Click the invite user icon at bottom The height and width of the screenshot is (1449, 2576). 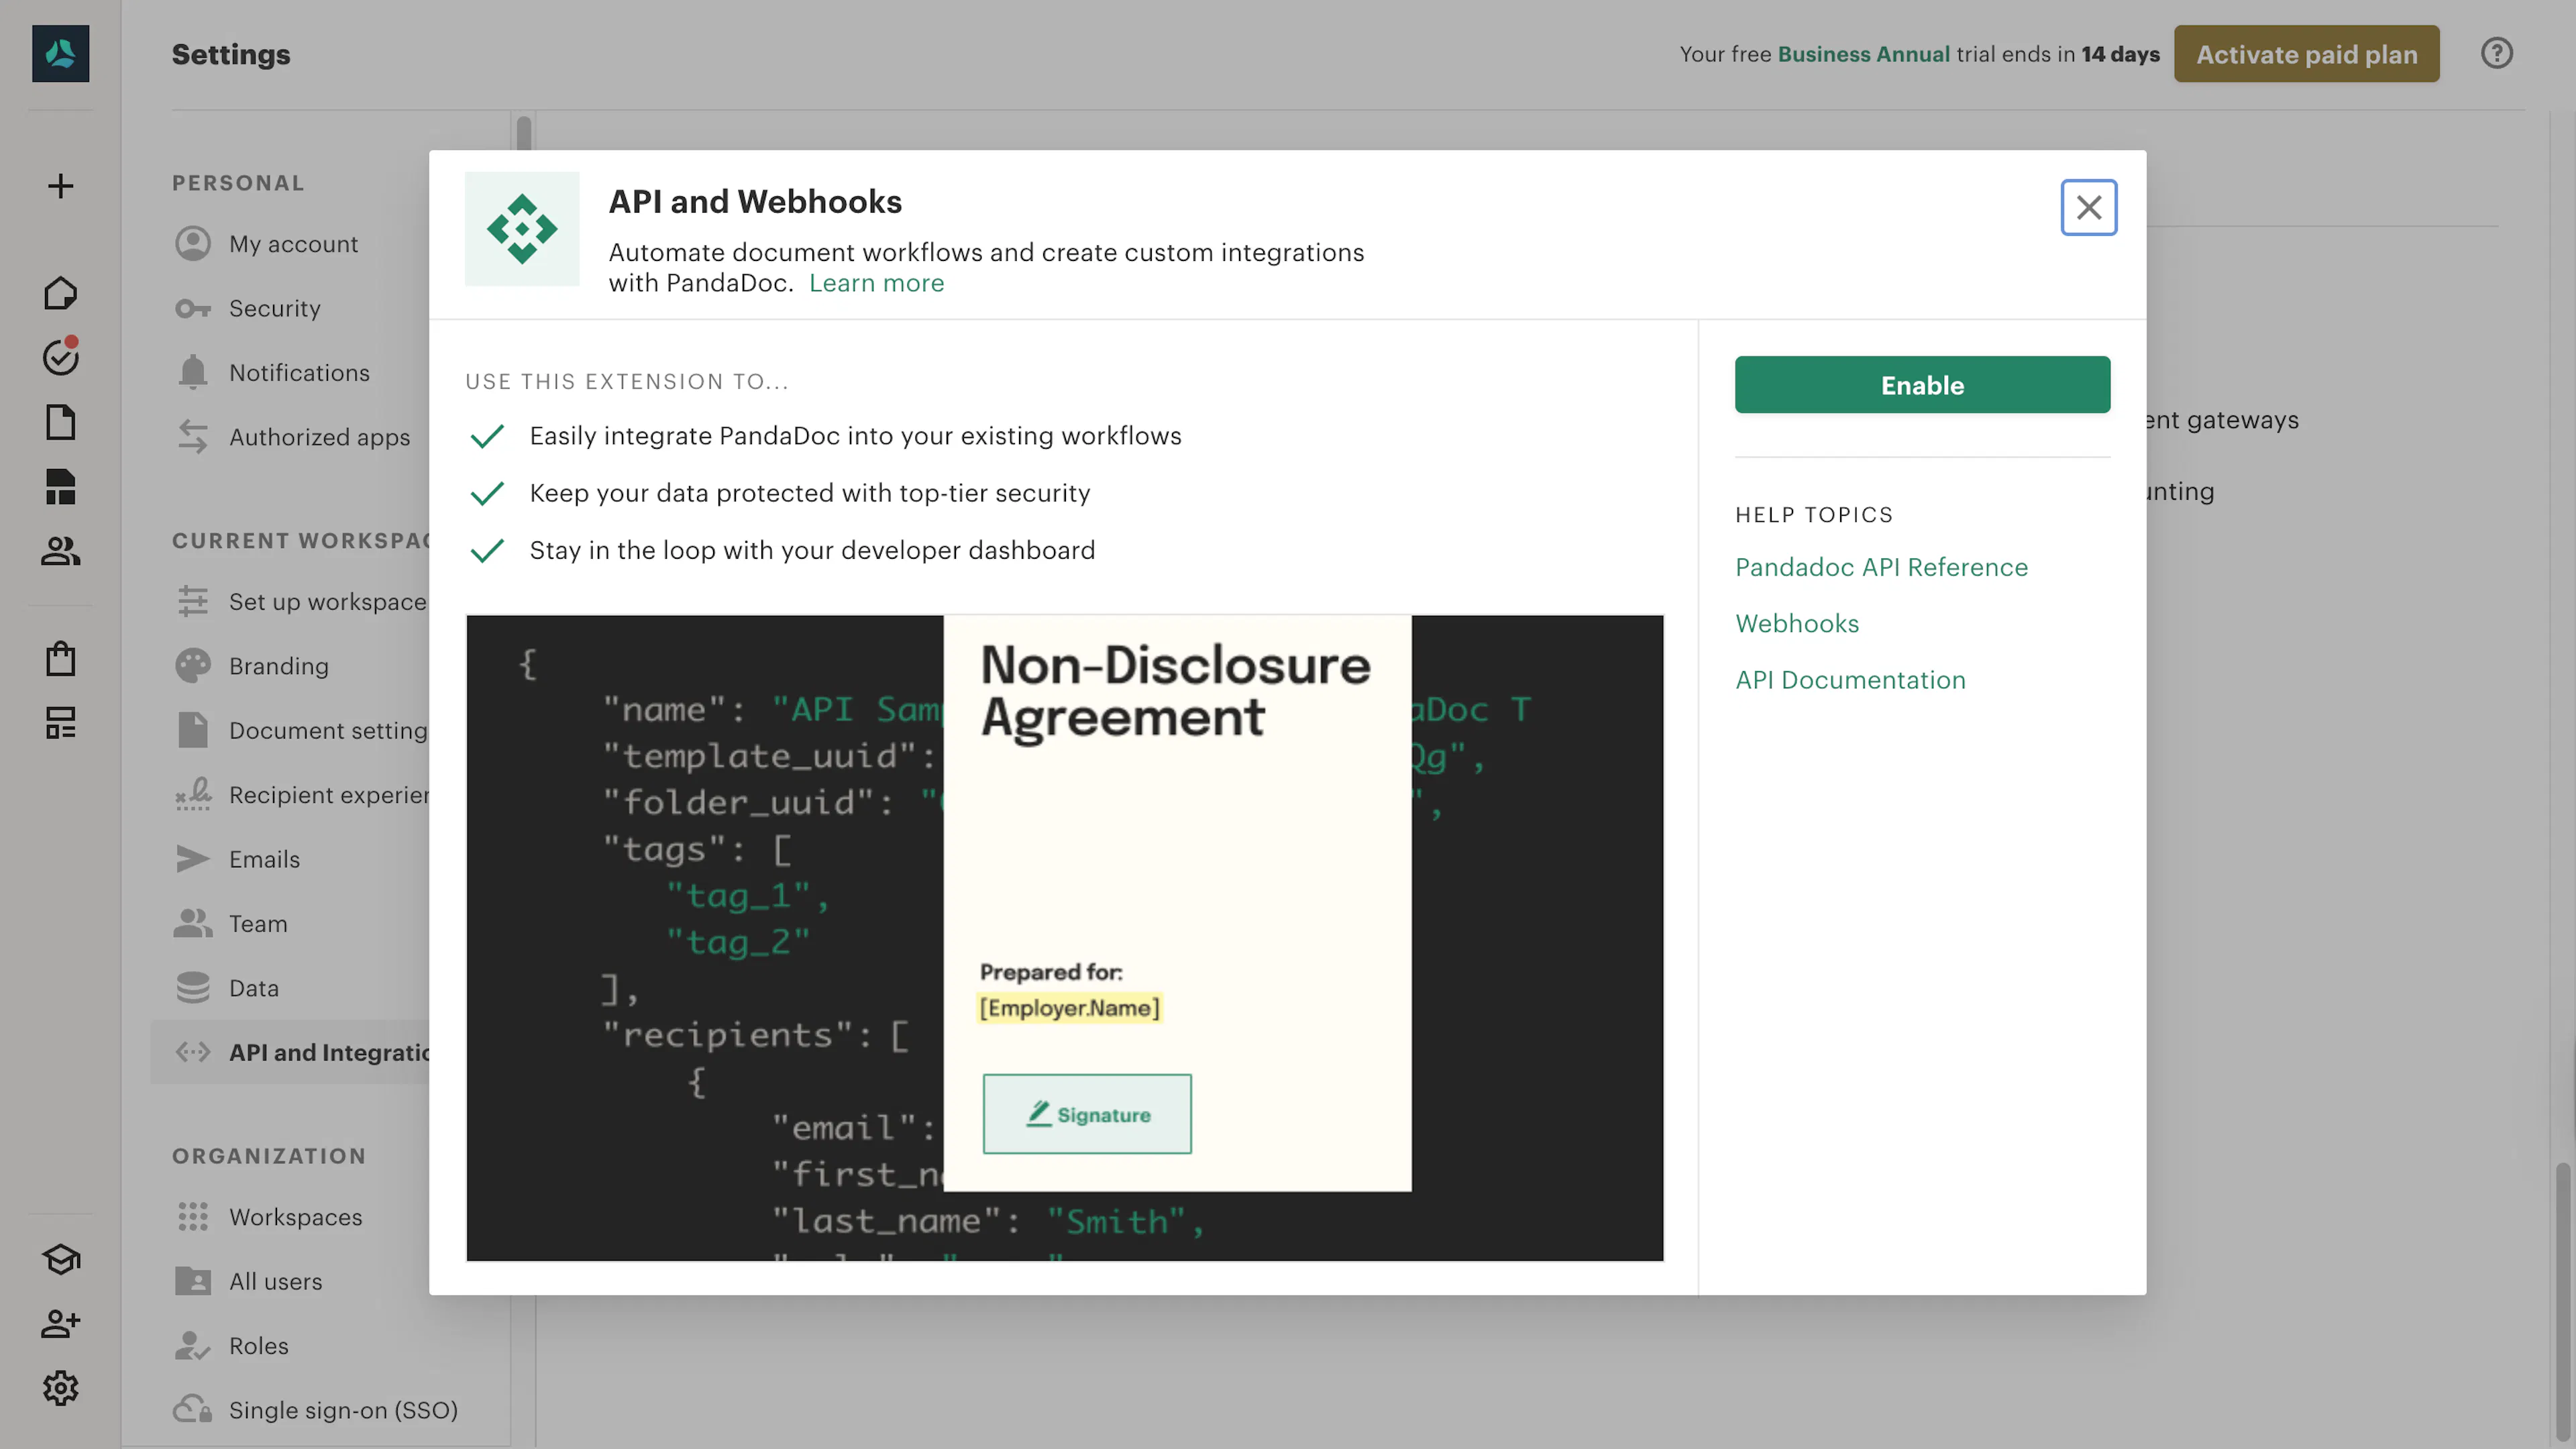point(60,1324)
